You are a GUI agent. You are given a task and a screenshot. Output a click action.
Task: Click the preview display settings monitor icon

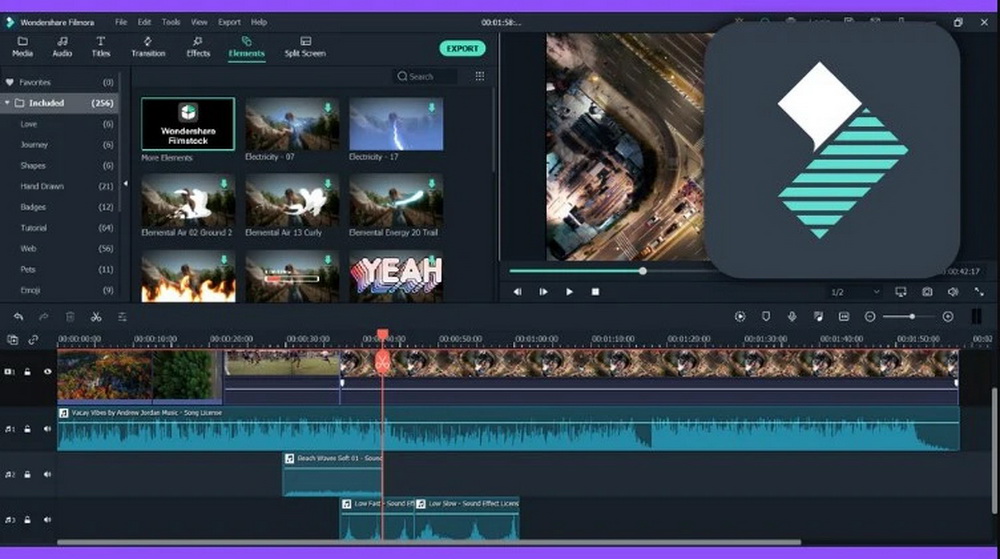click(x=901, y=292)
